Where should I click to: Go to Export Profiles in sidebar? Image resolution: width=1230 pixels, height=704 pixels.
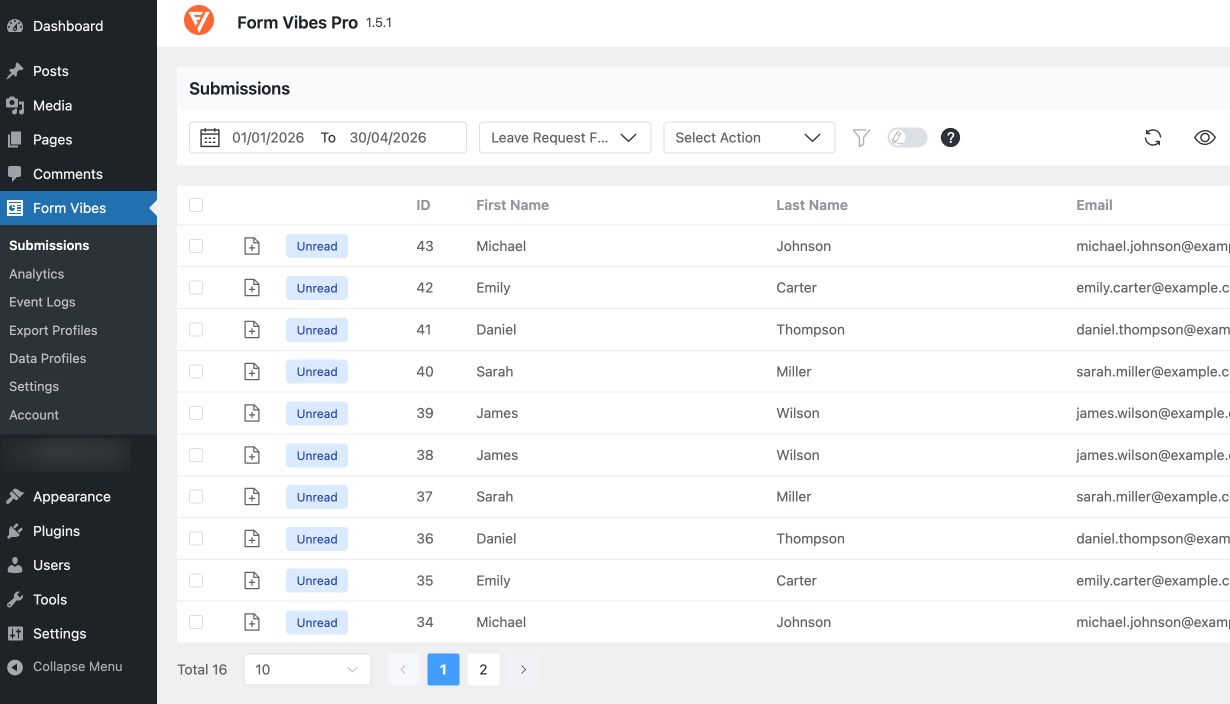click(x=53, y=330)
